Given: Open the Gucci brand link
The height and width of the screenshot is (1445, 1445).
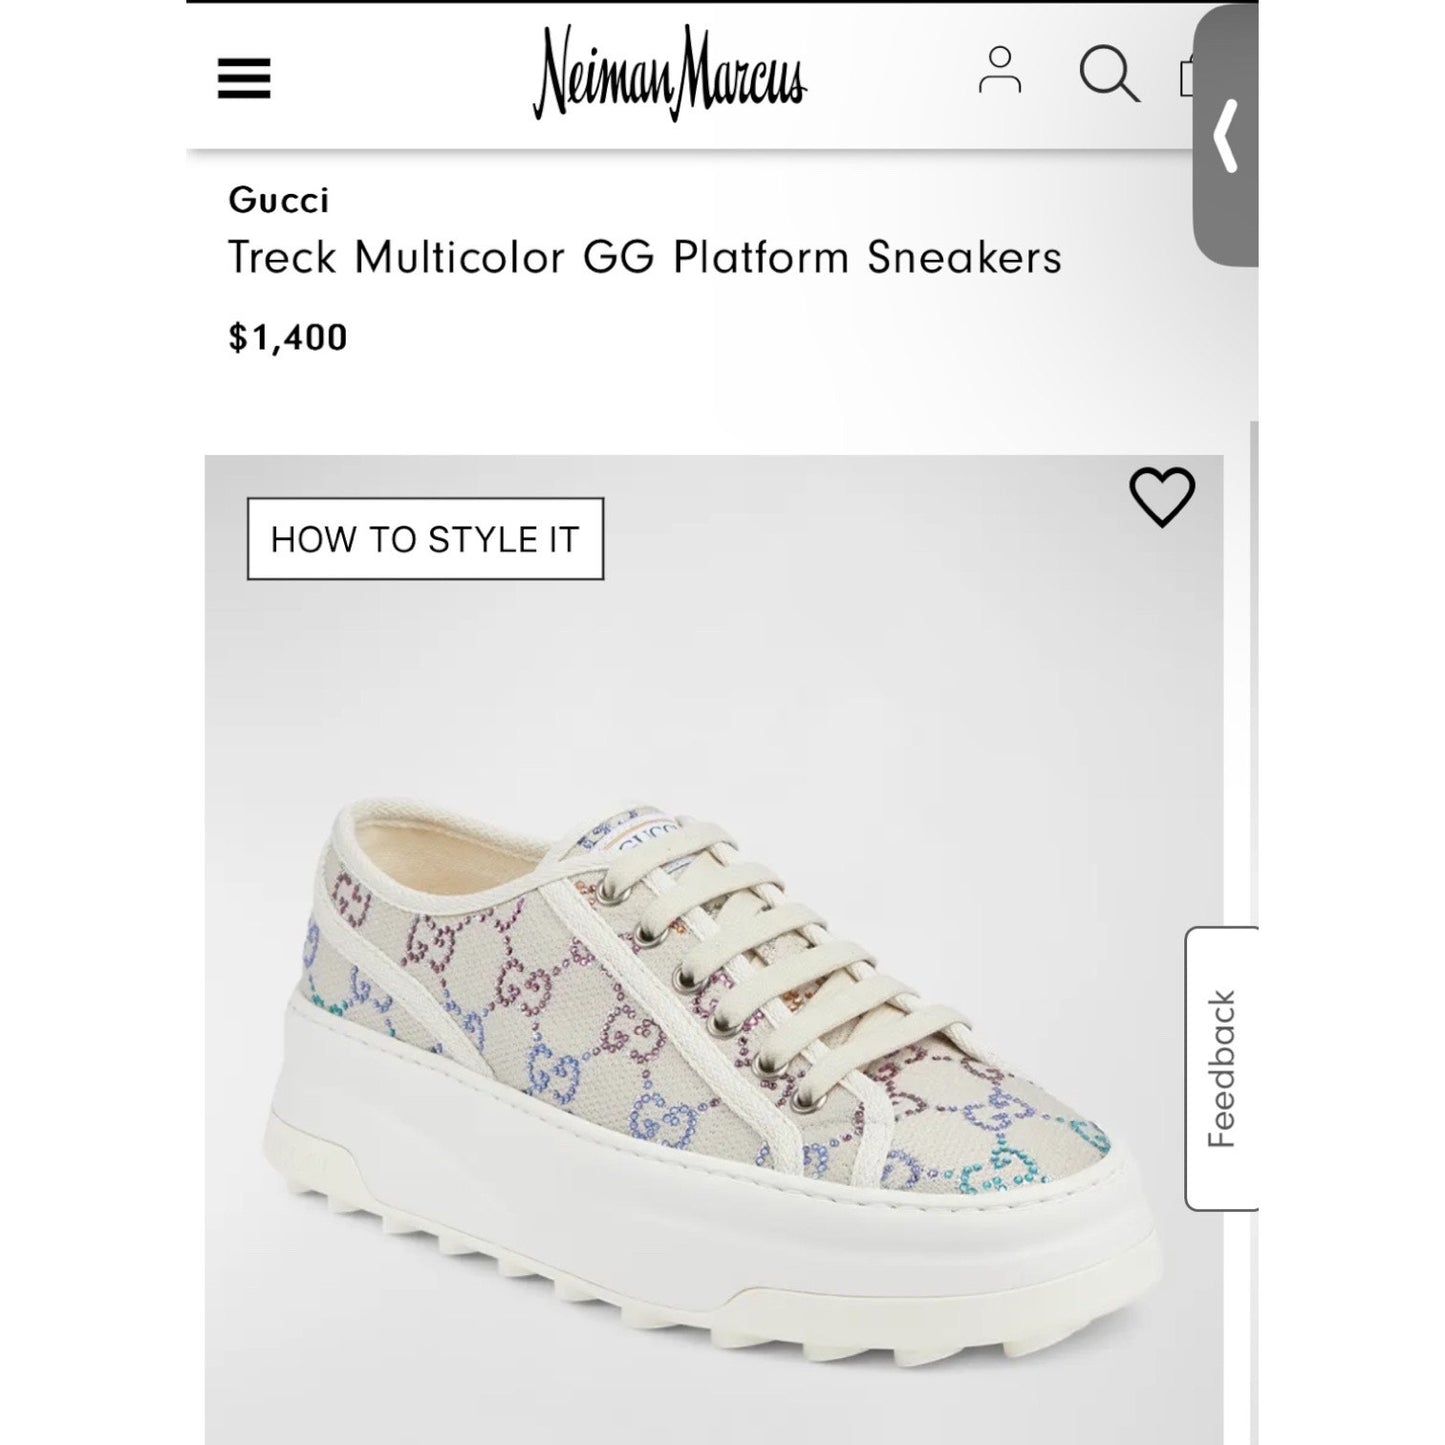Looking at the screenshot, I should 278,200.
